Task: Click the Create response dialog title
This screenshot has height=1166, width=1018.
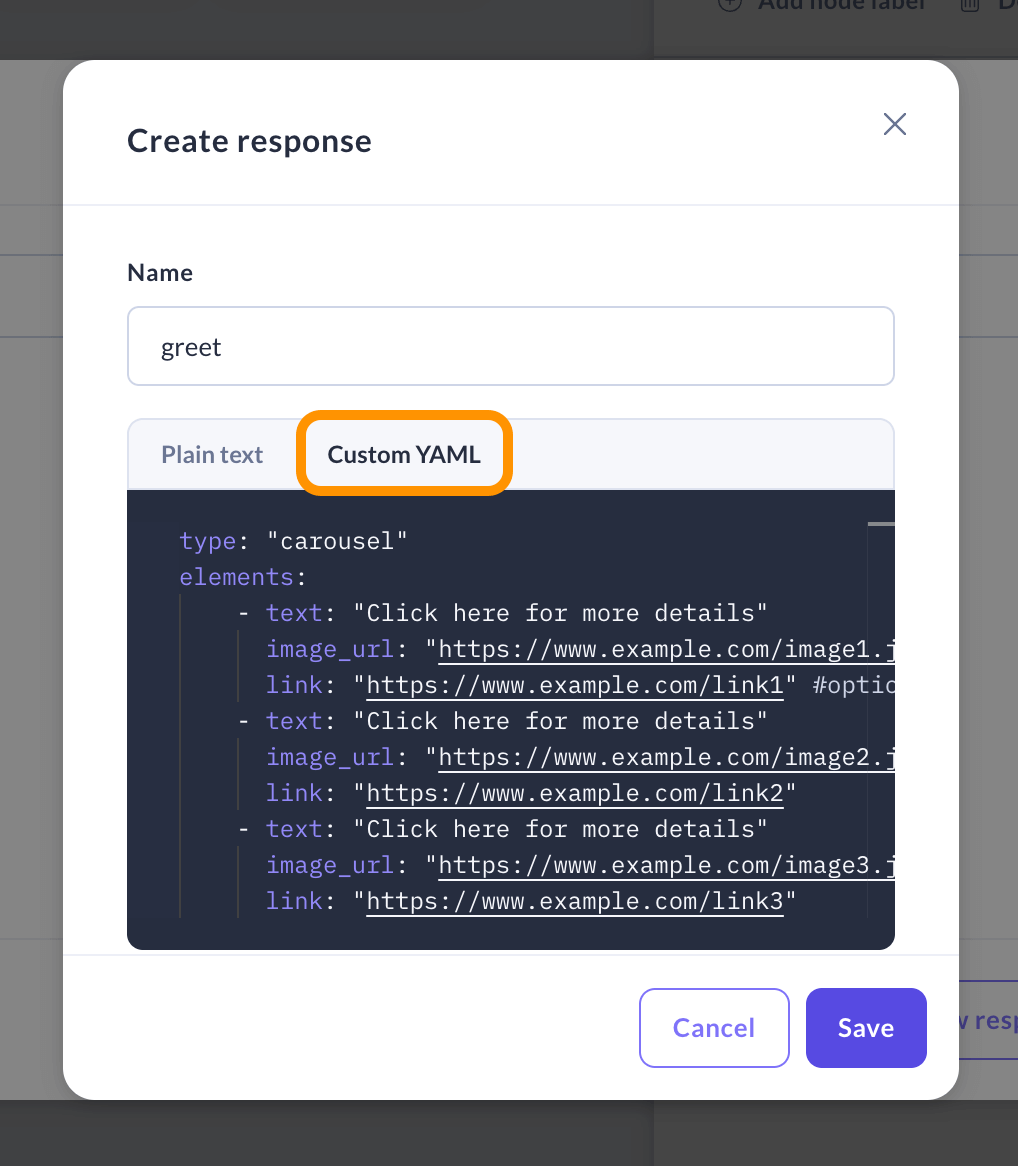Action: pyautogui.click(x=249, y=141)
